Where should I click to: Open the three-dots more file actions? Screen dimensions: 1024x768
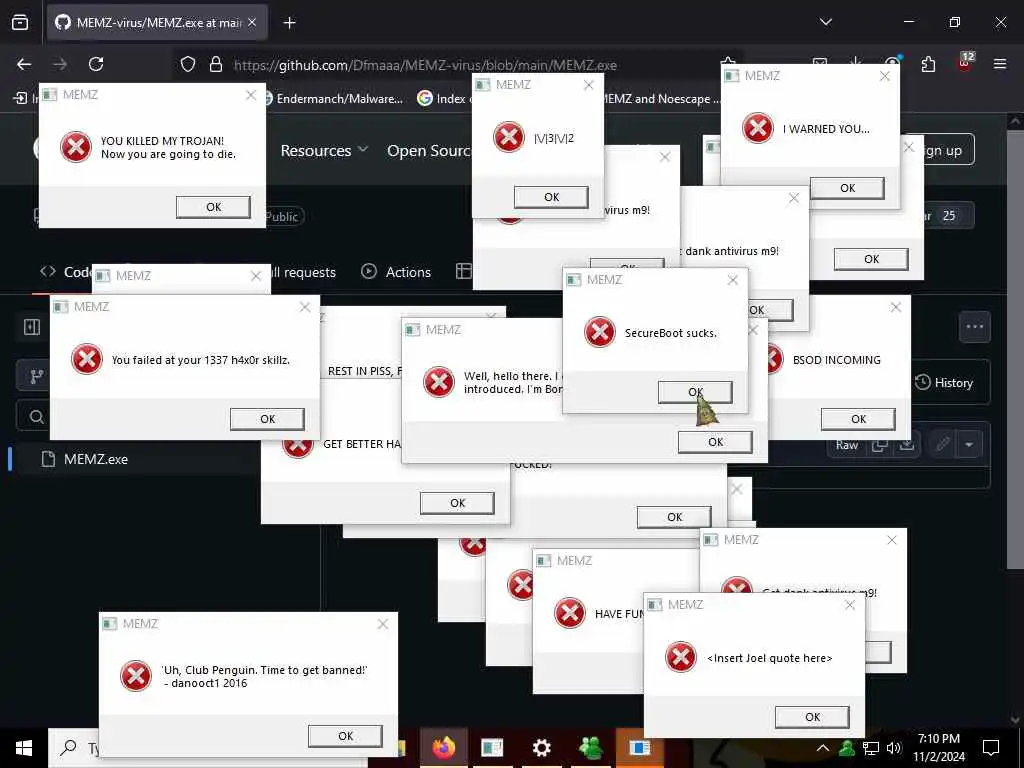[974, 327]
